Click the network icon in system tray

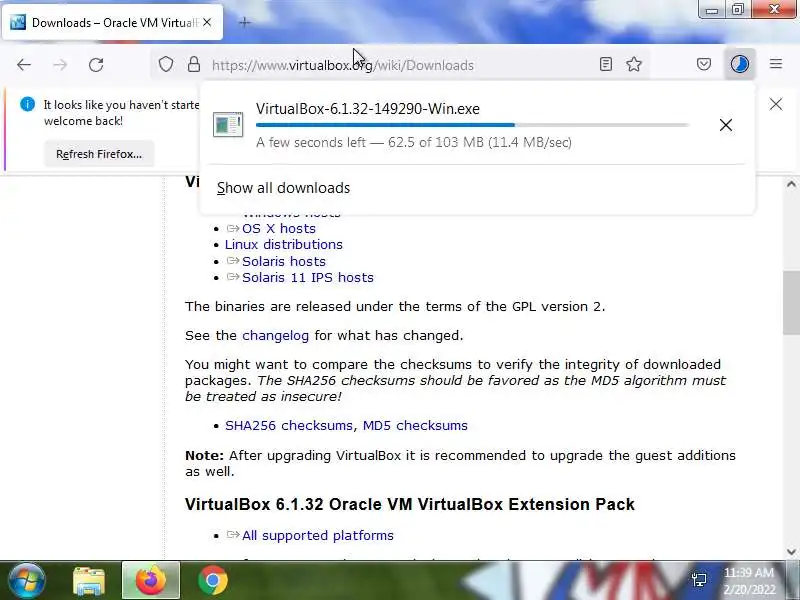tap(699, 580)
